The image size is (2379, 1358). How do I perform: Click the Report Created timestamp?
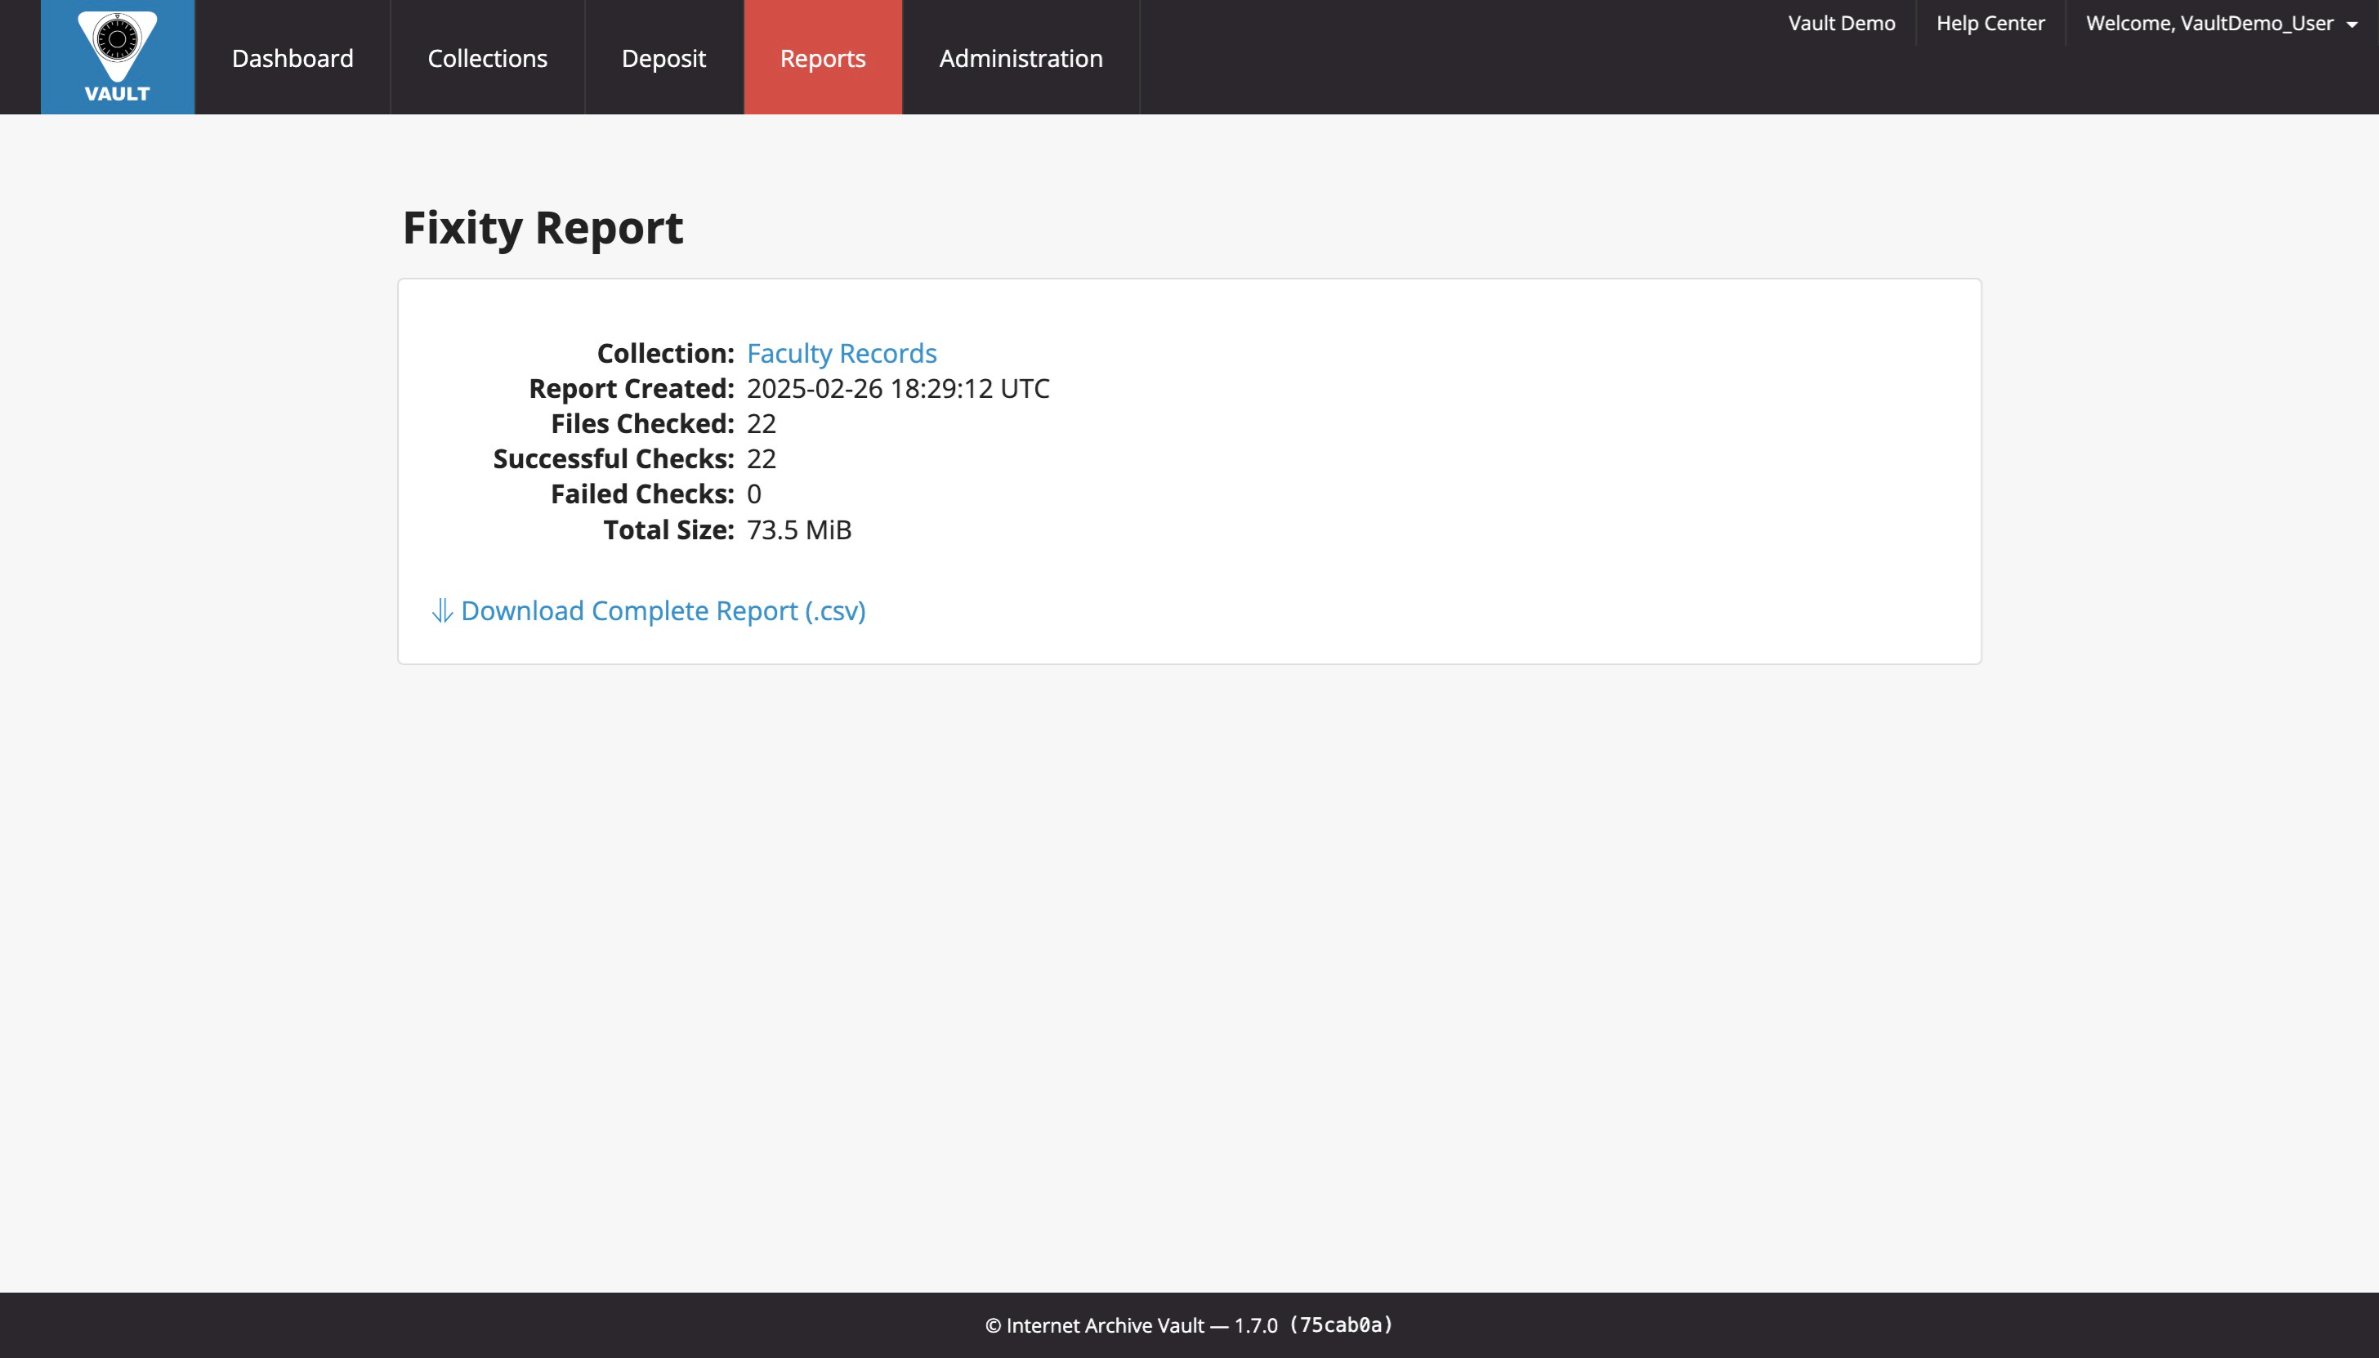(x=898, y=388)
